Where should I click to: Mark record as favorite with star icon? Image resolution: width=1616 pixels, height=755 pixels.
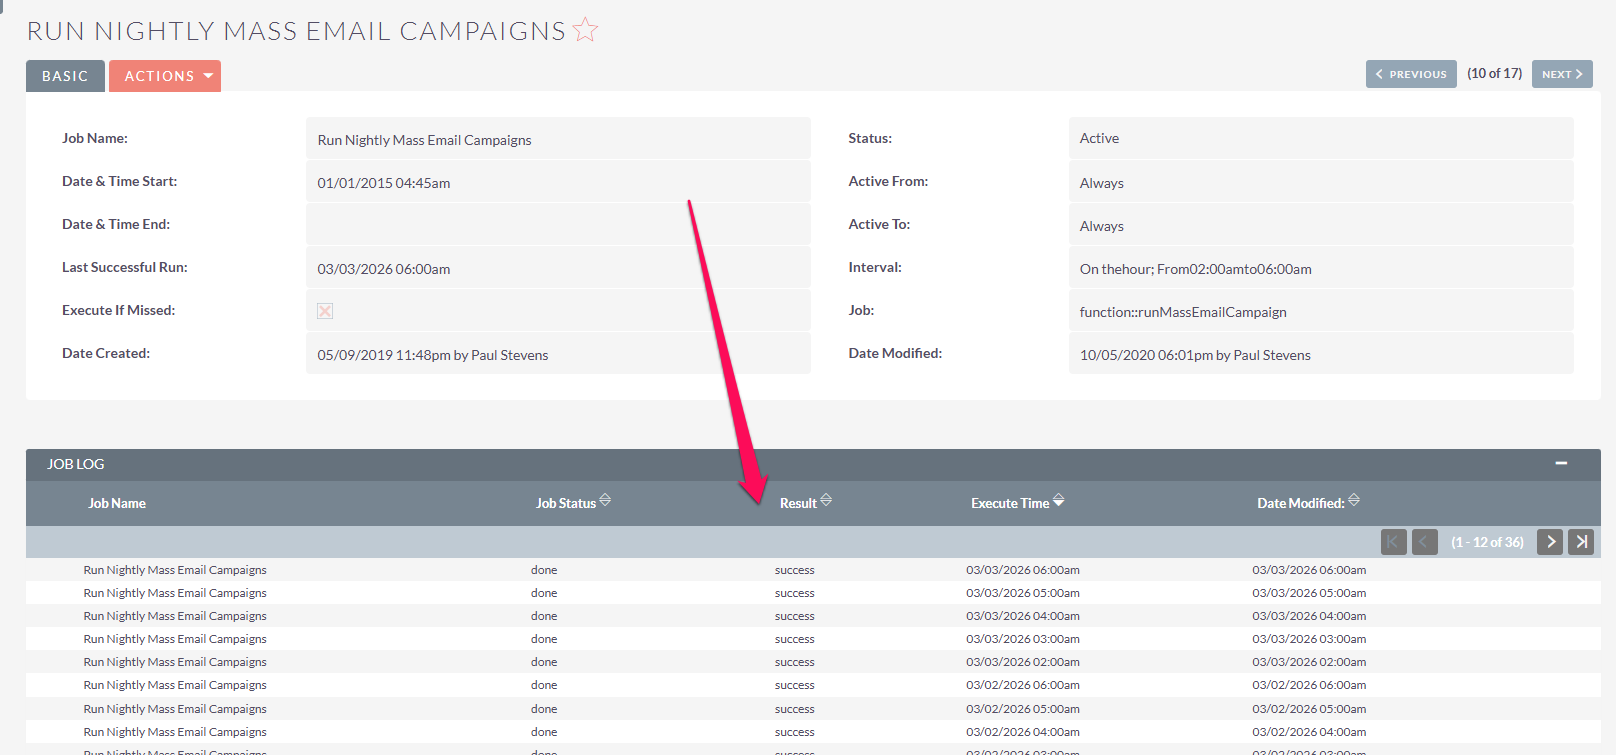coord(585,31)
